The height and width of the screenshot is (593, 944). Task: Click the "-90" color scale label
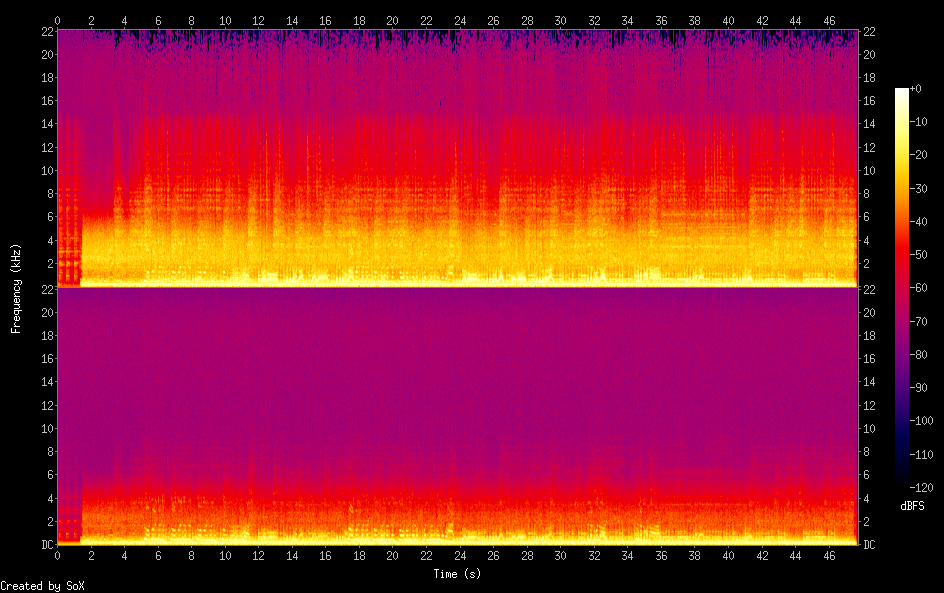pyautogui.click(x=918, y=388)
